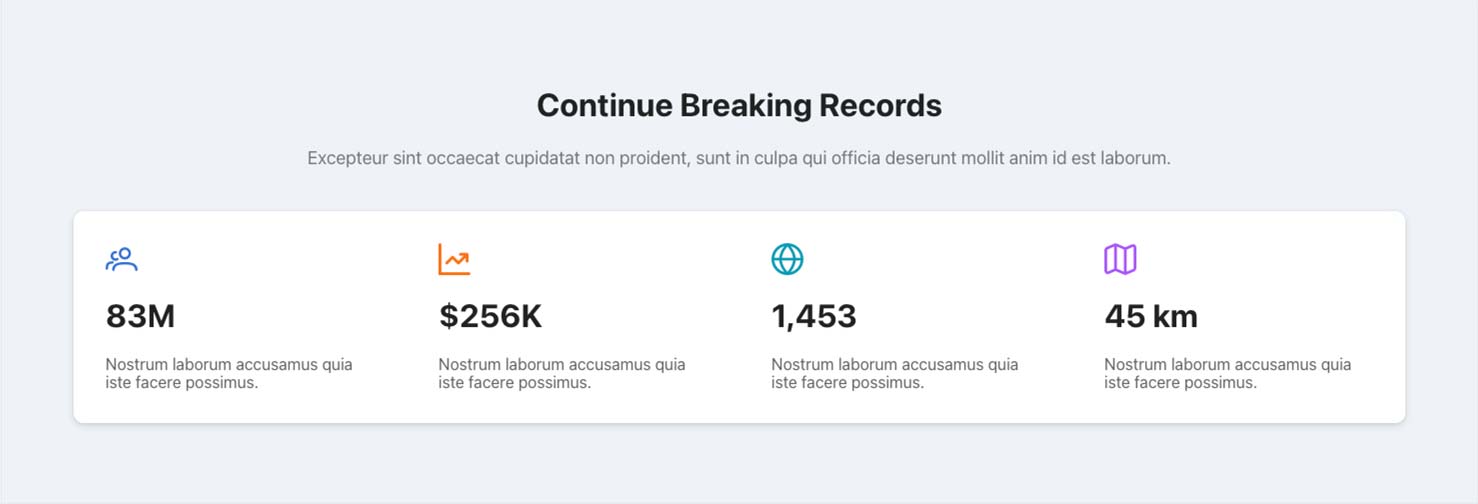Click the description text beneath 1,453
Viewport: 1478px width, 504px height.
(895, 373)
